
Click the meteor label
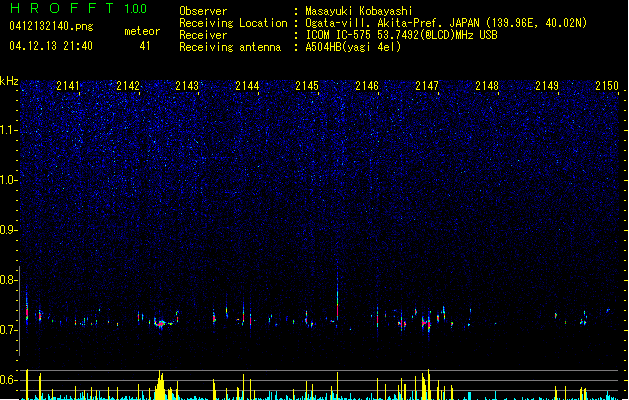click(142, 31)
